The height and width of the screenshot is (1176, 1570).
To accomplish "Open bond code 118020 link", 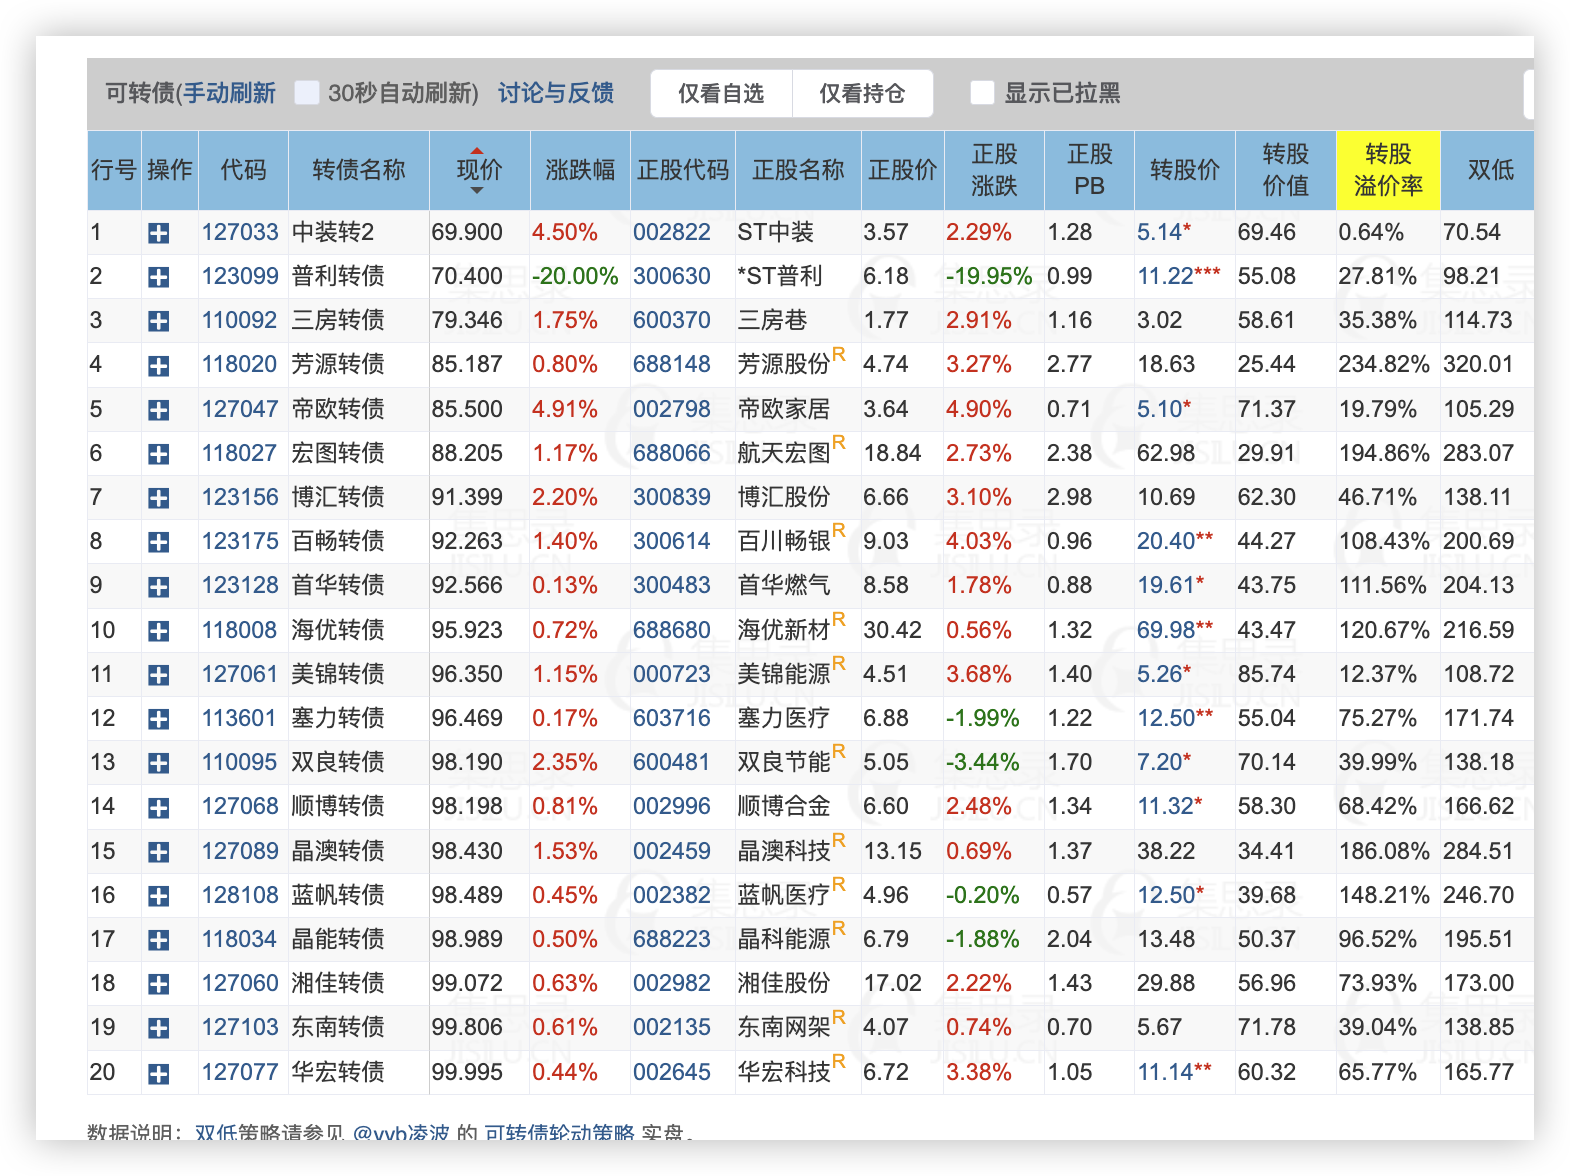I will click(x=240, y=364).
